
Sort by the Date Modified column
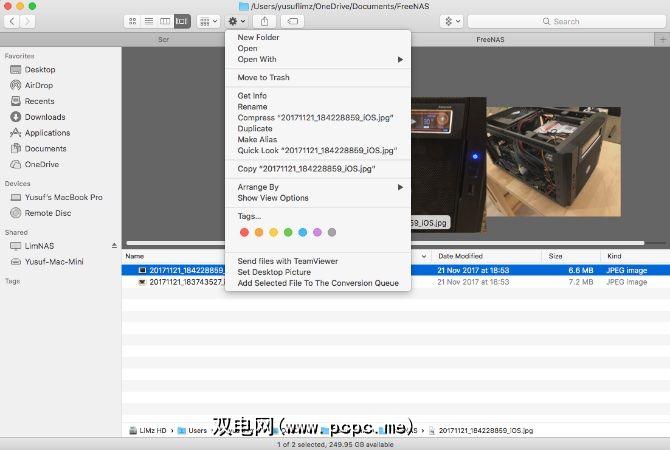486,256
